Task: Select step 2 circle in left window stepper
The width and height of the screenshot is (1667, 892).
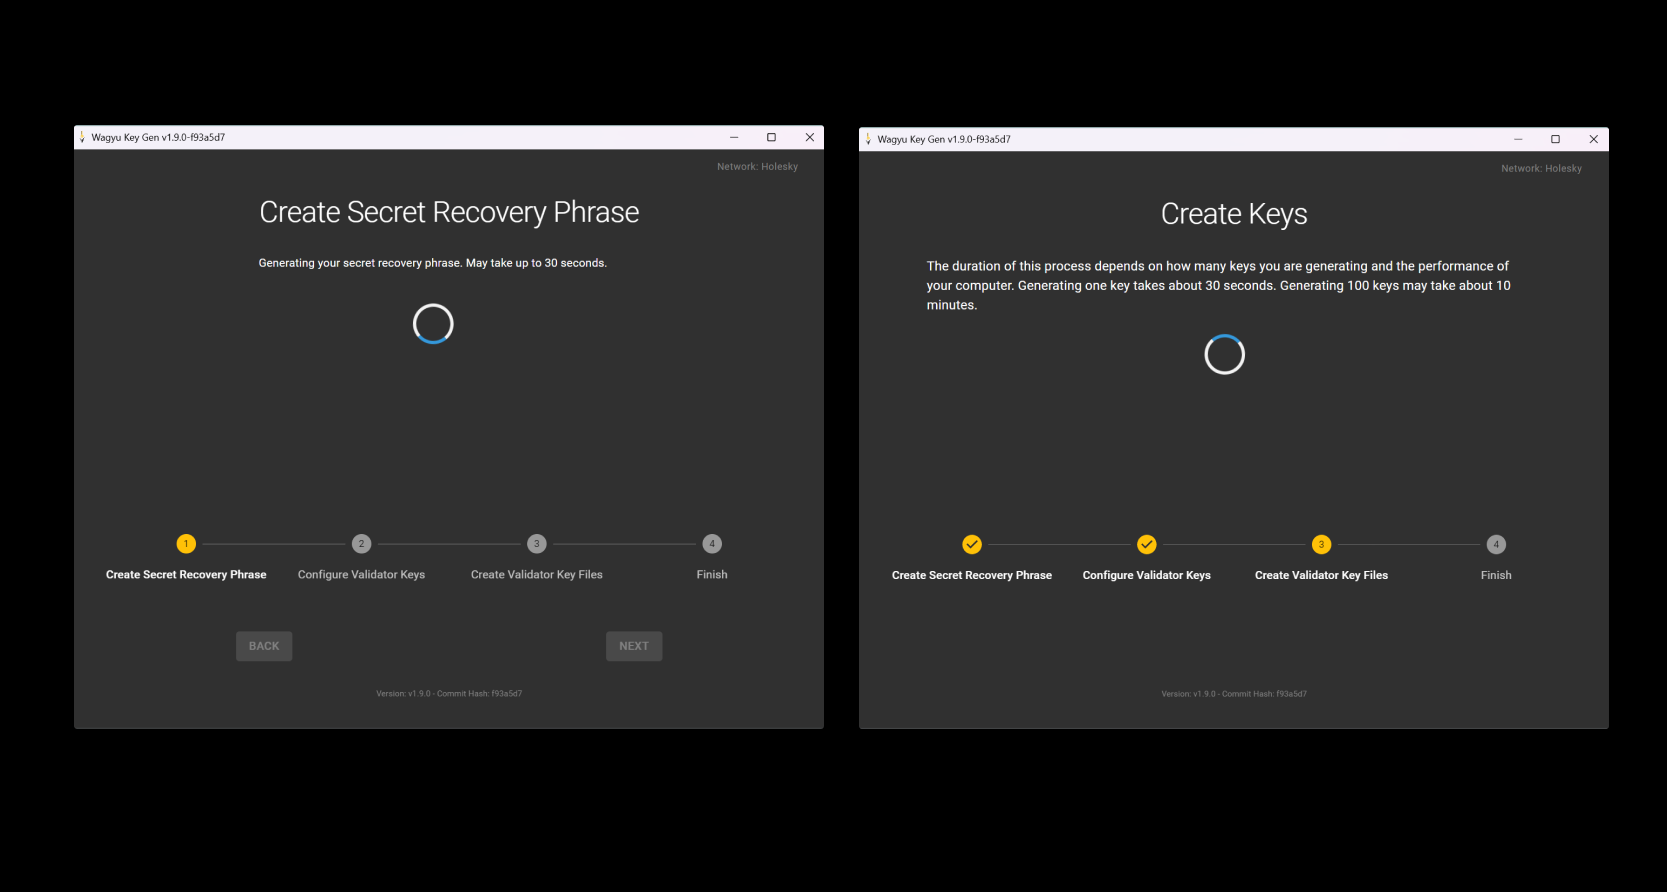Action: tap(361, 544)
